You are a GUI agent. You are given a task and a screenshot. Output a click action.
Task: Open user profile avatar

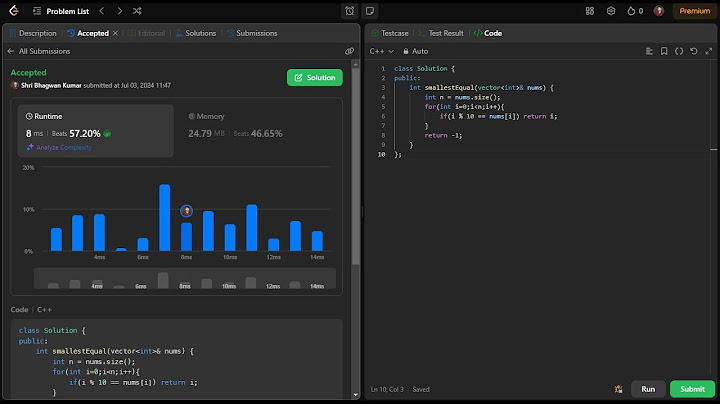coord(658,11)
